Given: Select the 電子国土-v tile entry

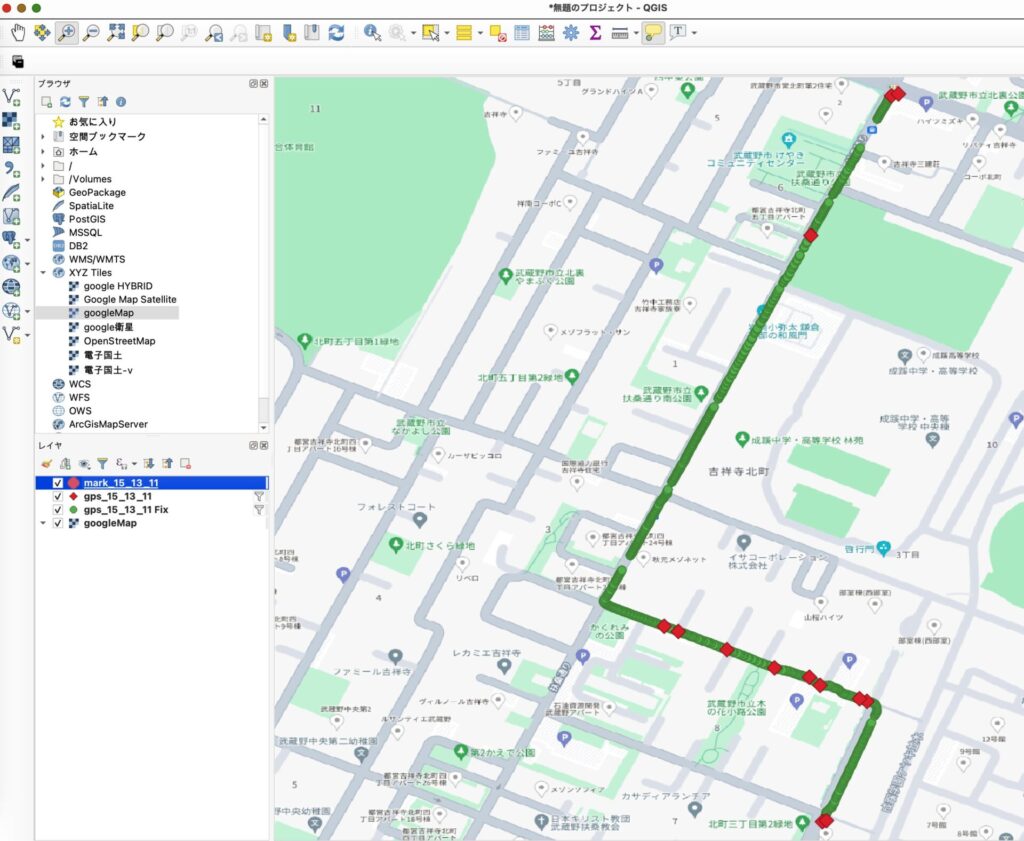Looking at the screenshot, I should pyautogui.click(x=108, y=370).
